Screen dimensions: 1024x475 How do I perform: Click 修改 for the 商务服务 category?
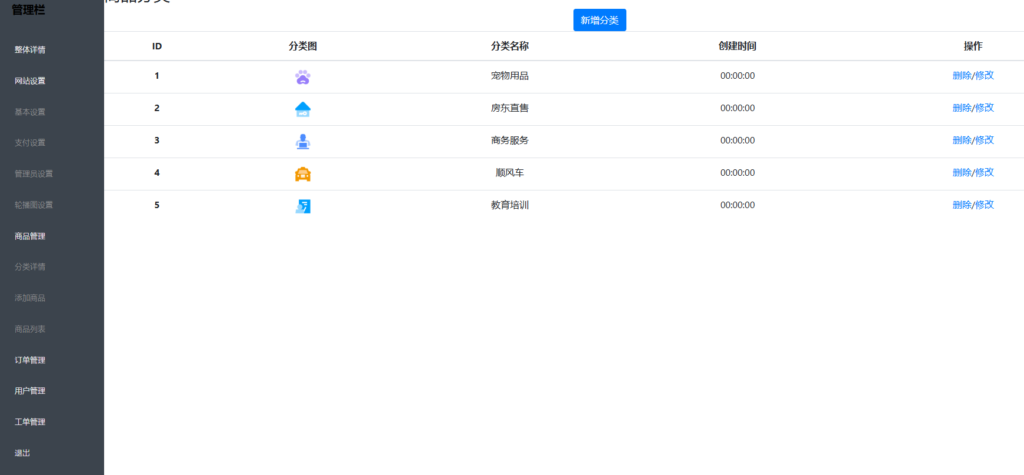985,140
